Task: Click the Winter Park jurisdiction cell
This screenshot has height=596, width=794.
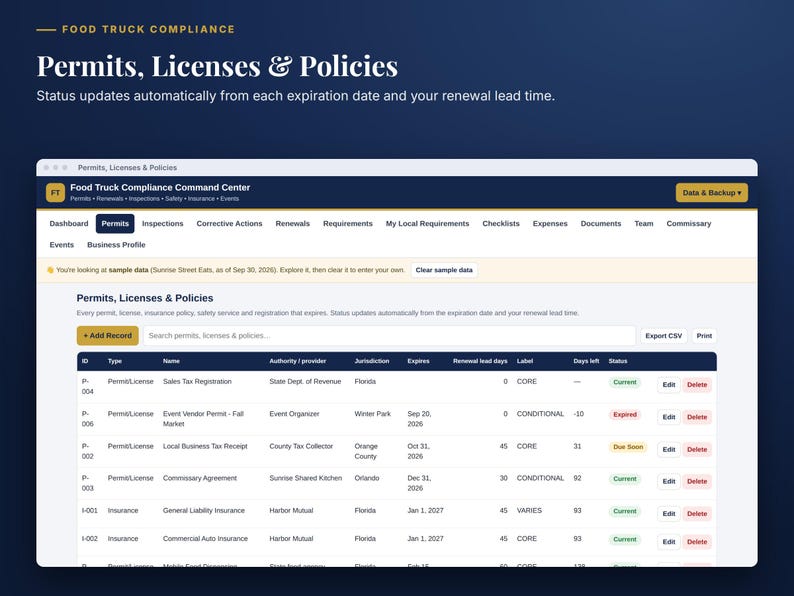Action: pyautogui.click(x=372, y=414)
